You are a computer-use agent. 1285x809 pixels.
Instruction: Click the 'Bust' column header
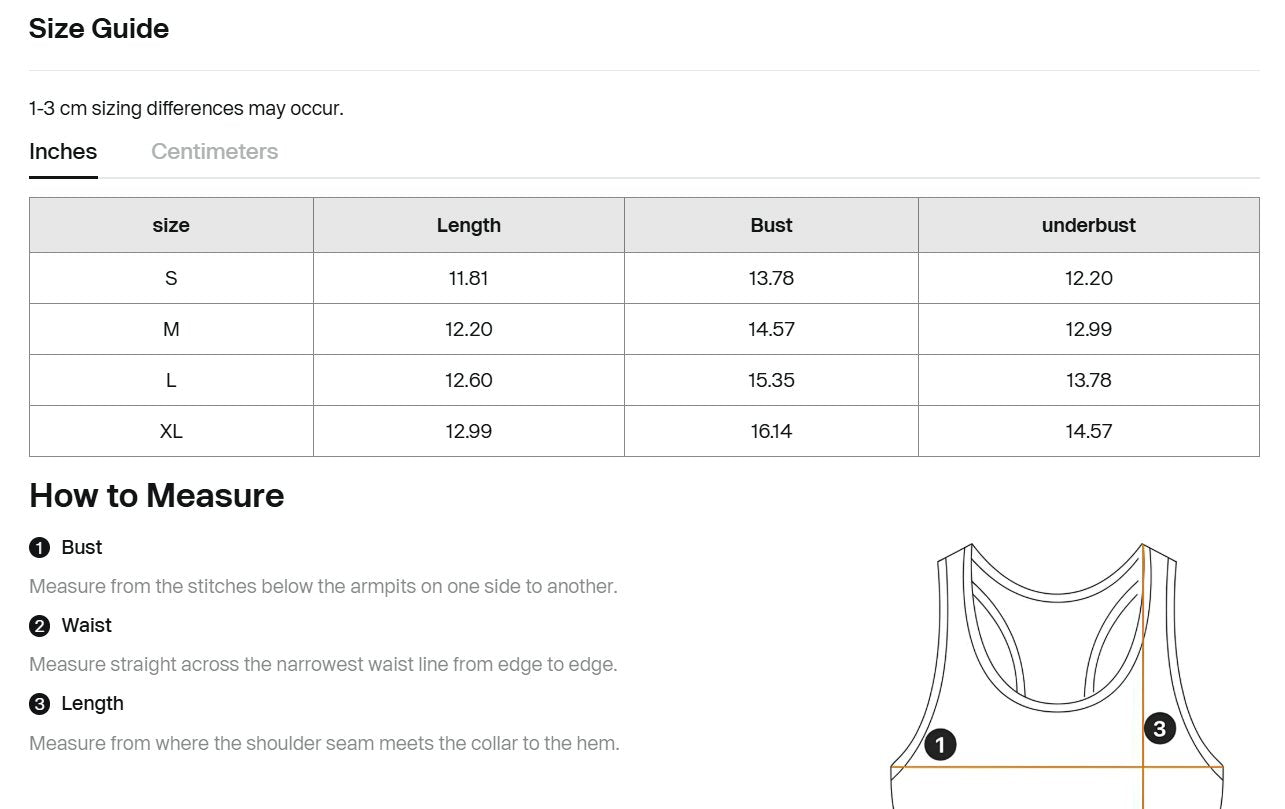click(x=771, y=225)
